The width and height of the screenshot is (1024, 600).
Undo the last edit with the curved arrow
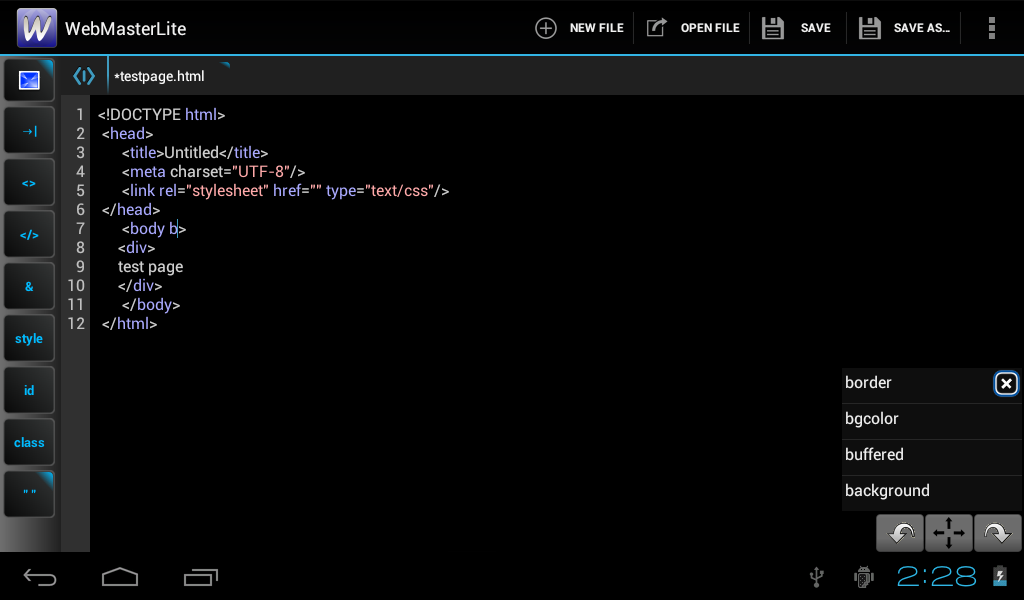tap(900, 533)
